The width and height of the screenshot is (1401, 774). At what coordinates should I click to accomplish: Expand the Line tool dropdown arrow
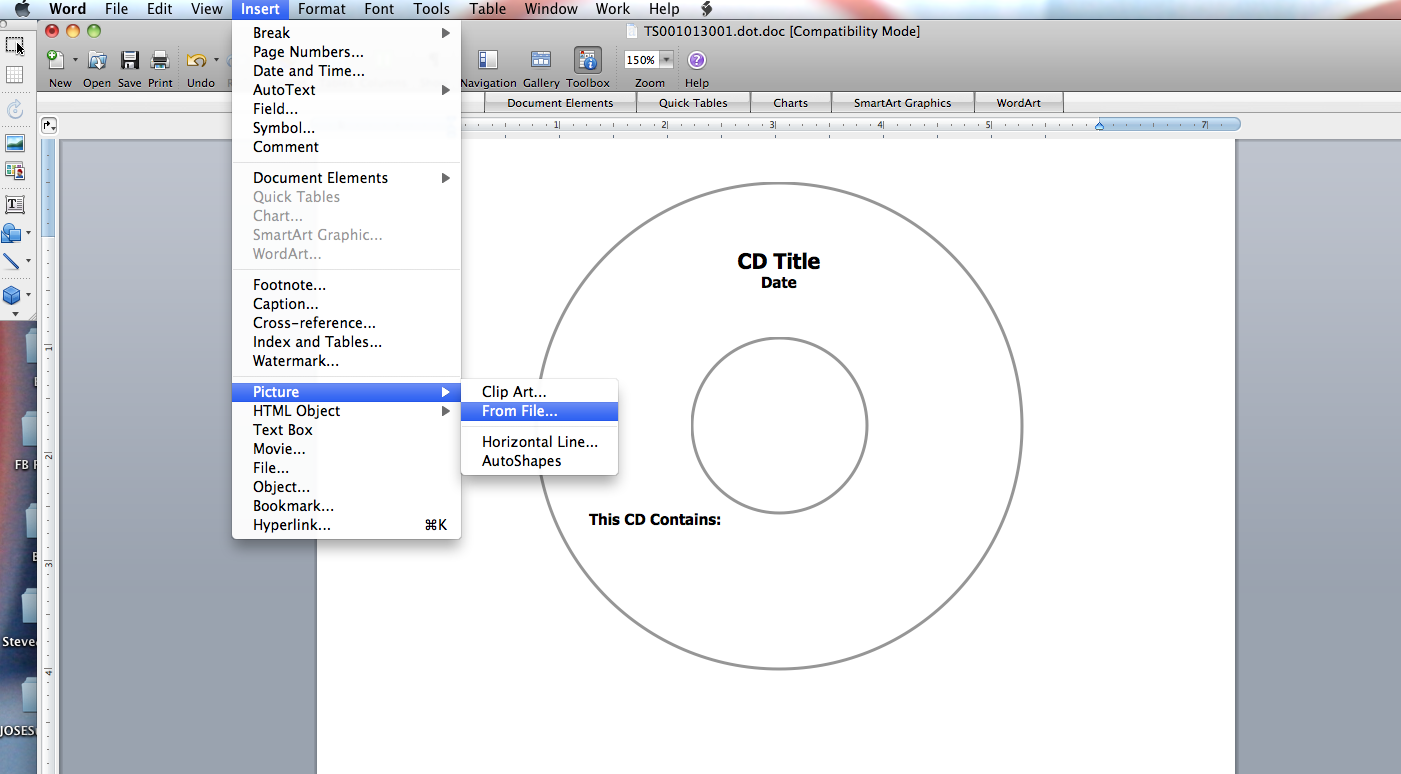28,261
